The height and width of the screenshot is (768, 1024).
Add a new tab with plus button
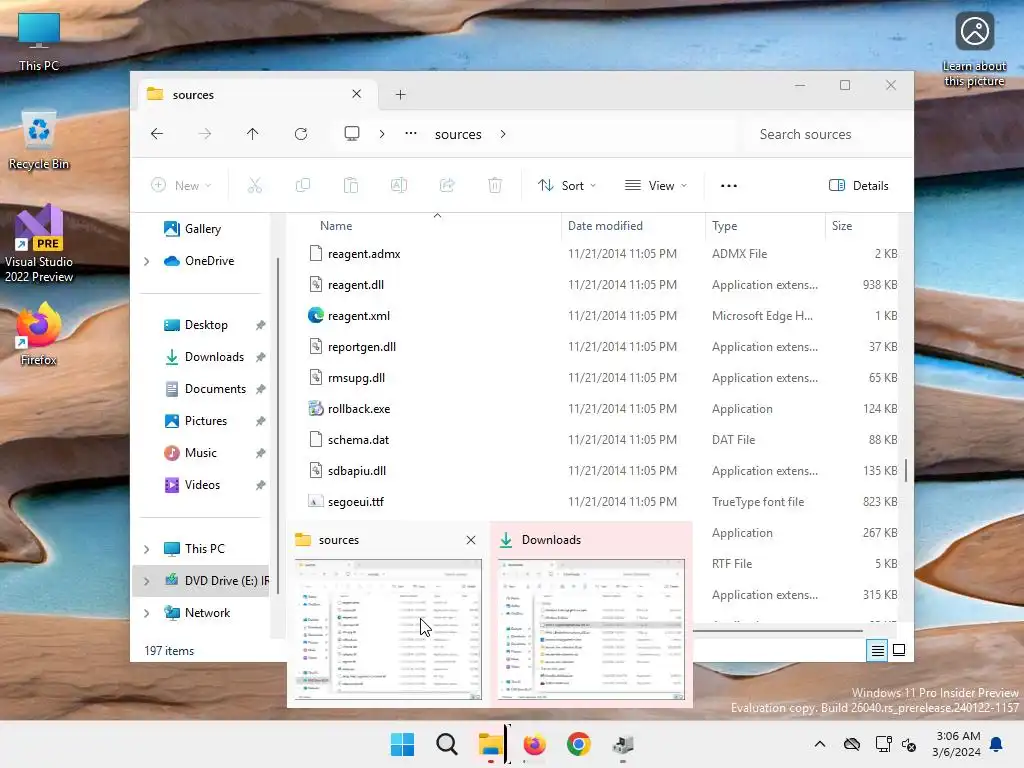tap(401, 95)
